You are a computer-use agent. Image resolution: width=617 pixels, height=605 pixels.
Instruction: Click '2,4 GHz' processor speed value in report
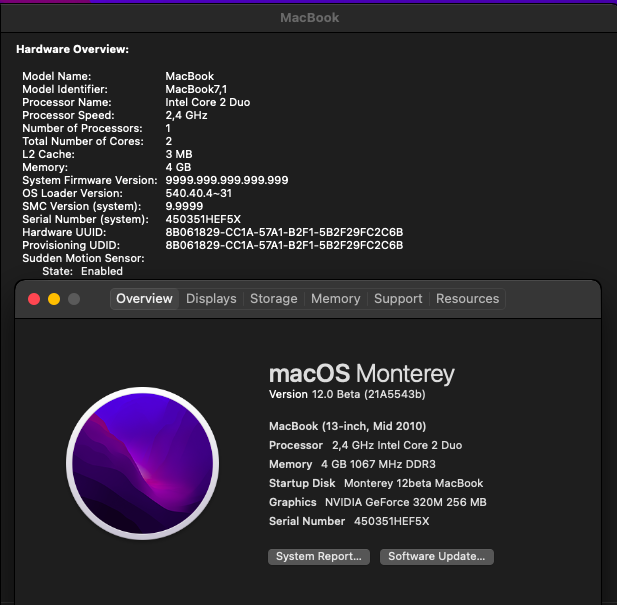[x=186, y=115]
